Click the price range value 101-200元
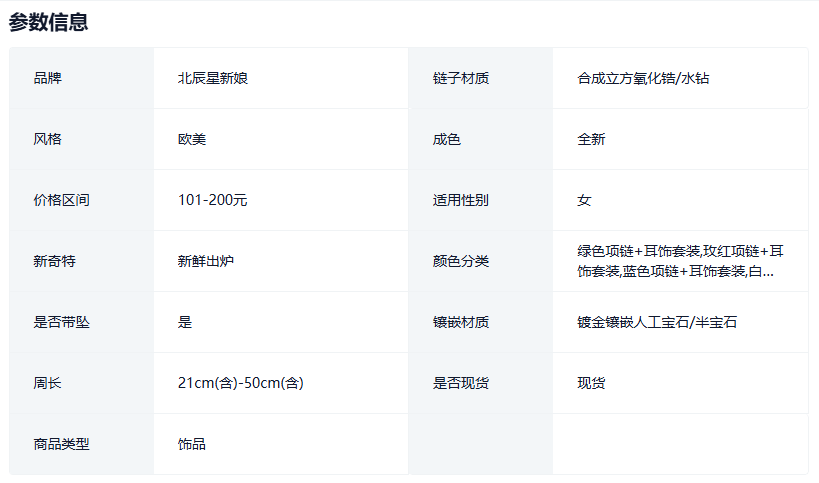This screenshot has height=483, width=819. tap(213, 200)
